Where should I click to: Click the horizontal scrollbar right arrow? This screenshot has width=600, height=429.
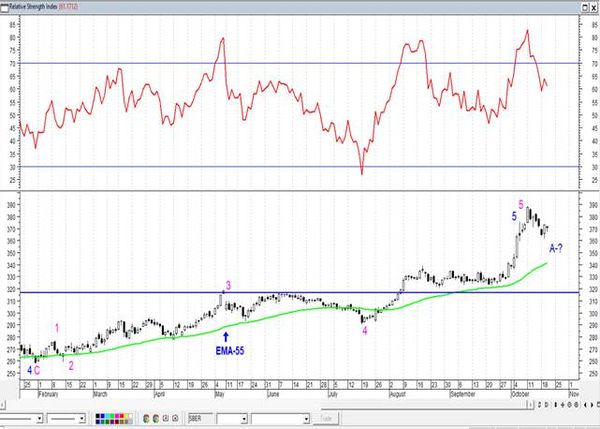click(531, 405)
